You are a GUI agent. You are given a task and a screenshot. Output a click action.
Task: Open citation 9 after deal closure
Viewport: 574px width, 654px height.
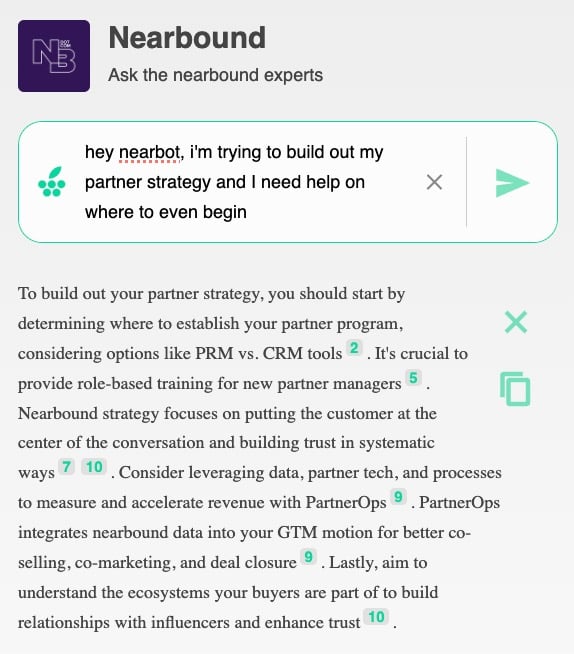click(x=309, y=557)
